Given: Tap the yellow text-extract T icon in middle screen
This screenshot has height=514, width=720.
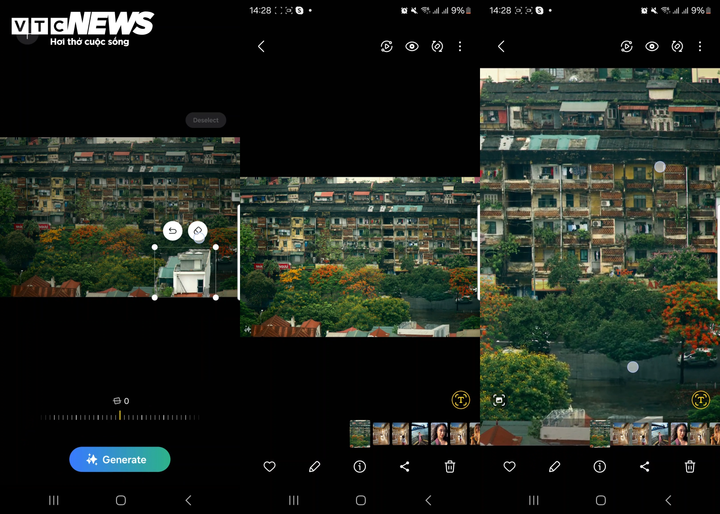Looking at the screenshot, I should pyautogui.click(x=460, y=400).
